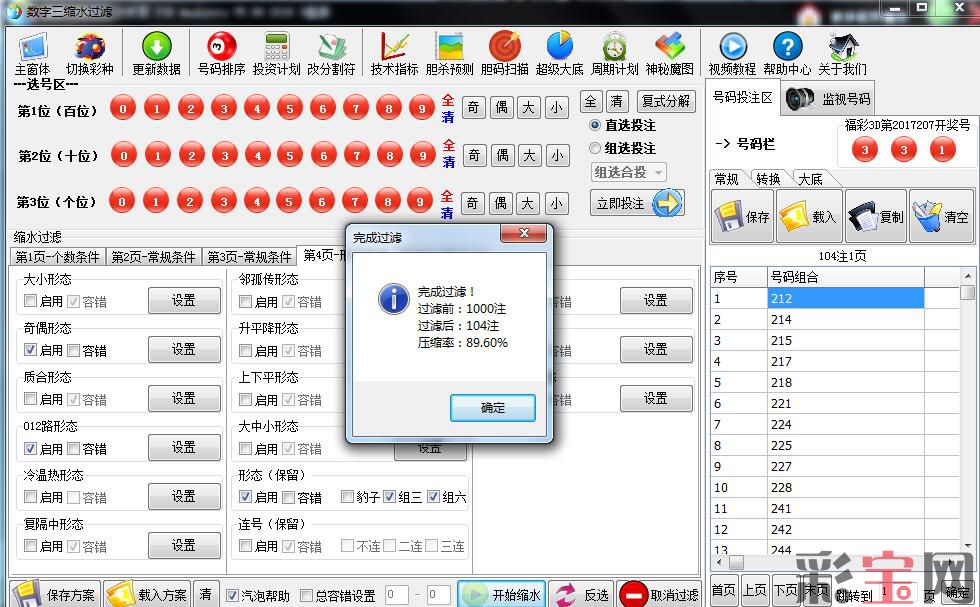The image size is (980, 607).
Task: Toggle the 汽泡帮助 checkbox
Action: [x=233, y=595]
